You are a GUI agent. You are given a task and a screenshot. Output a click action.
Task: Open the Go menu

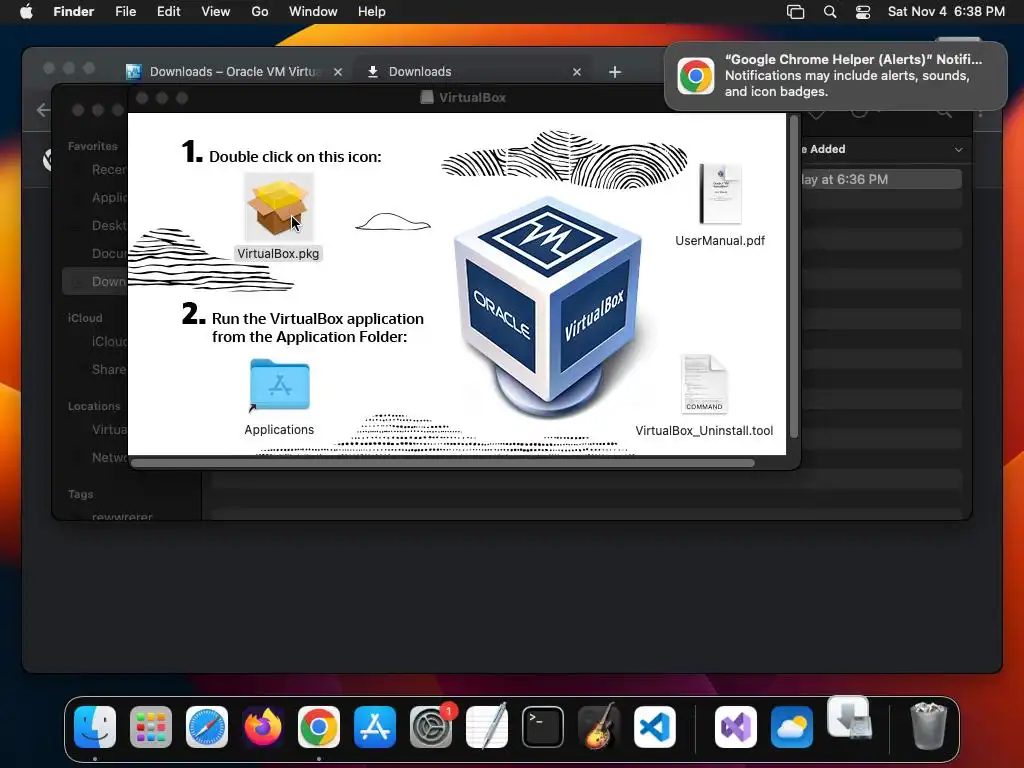pos(260,12)
